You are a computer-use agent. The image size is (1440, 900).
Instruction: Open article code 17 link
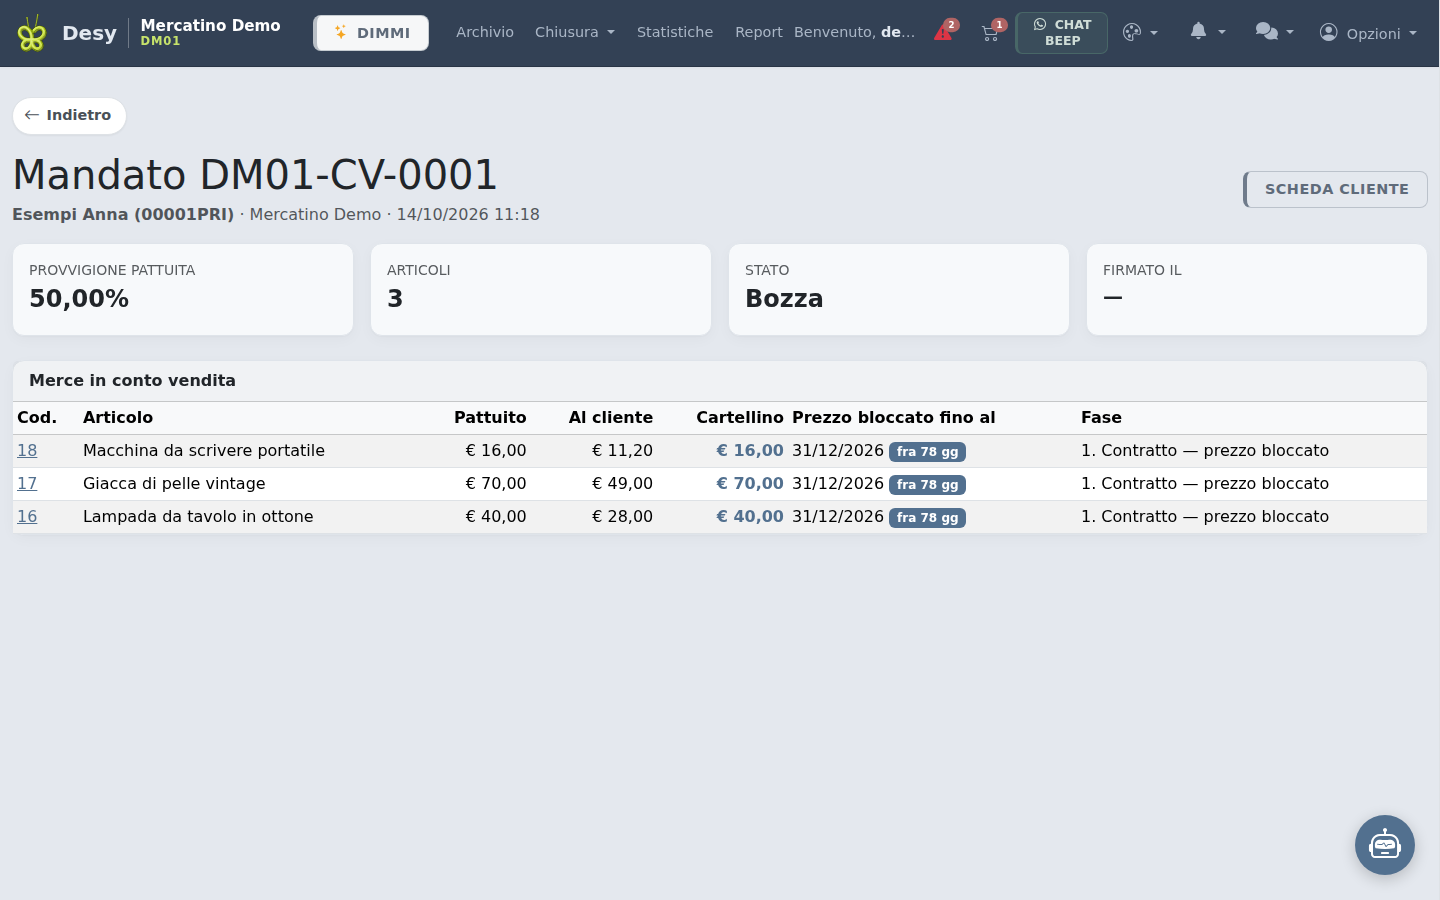27,484
